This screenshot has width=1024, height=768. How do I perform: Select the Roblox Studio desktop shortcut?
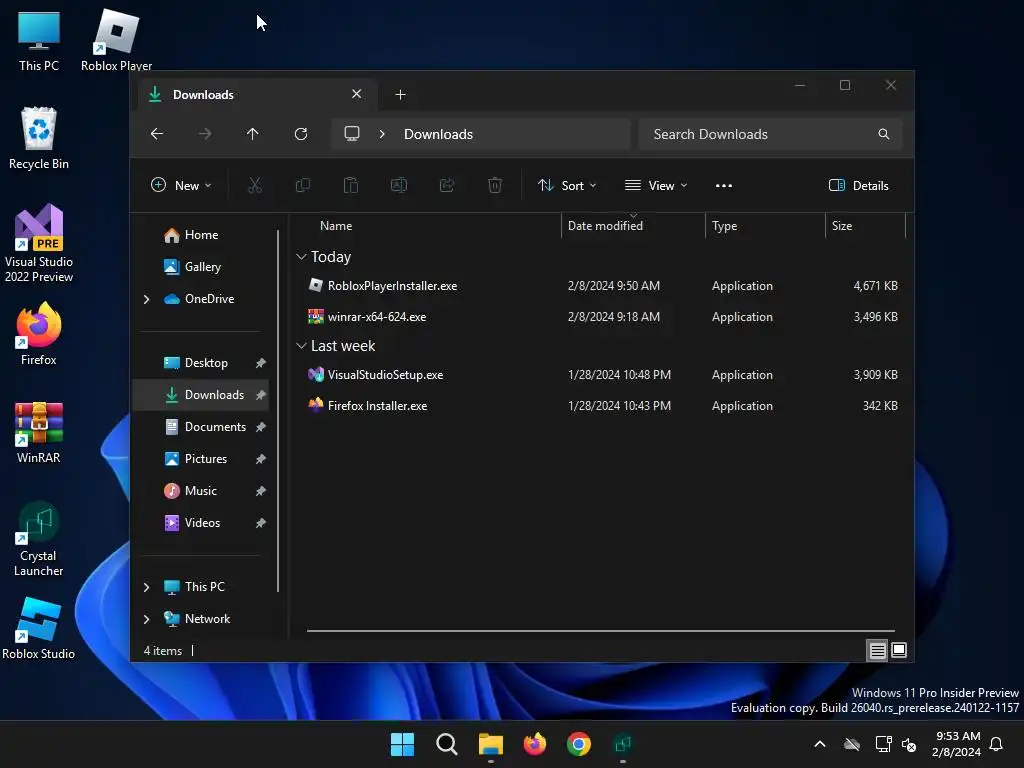coord(39,628)
